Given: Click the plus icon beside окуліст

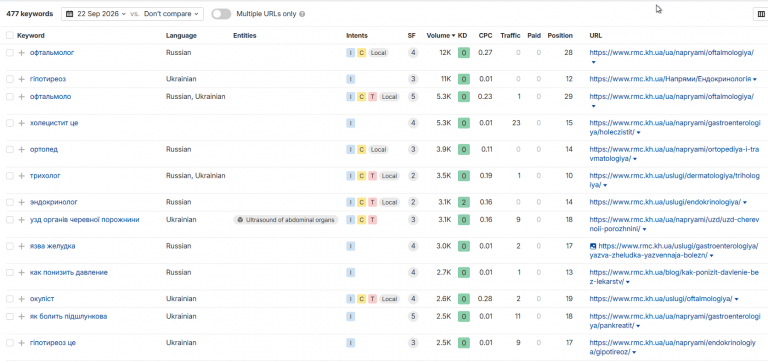Looking at the screenshot, I should [22, 299].
